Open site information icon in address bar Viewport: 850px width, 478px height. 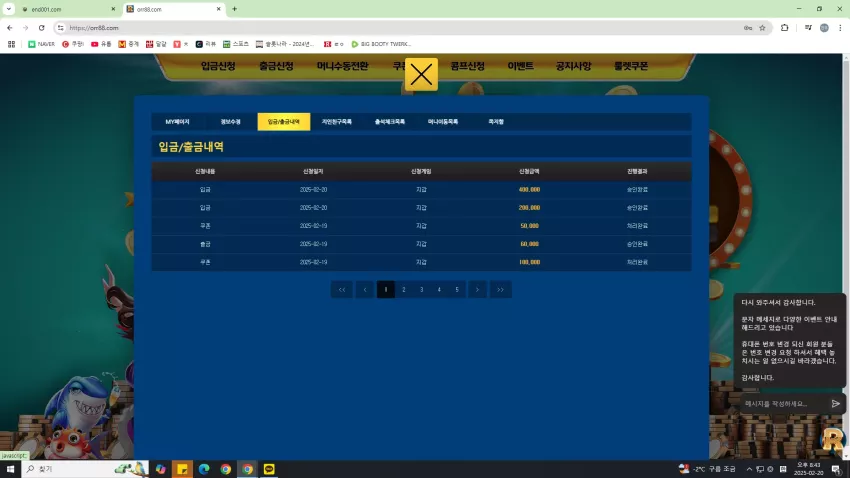tap(61, 28)
